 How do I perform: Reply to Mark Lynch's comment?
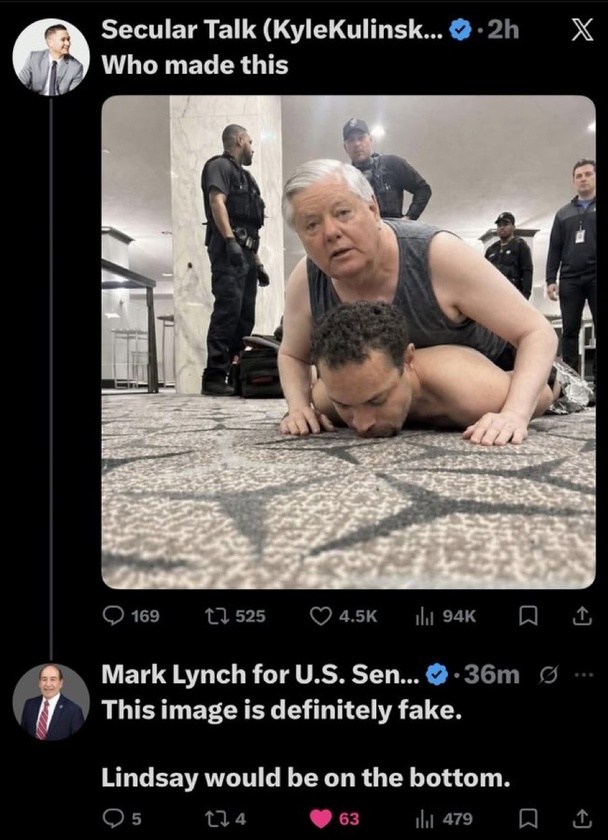122,818
